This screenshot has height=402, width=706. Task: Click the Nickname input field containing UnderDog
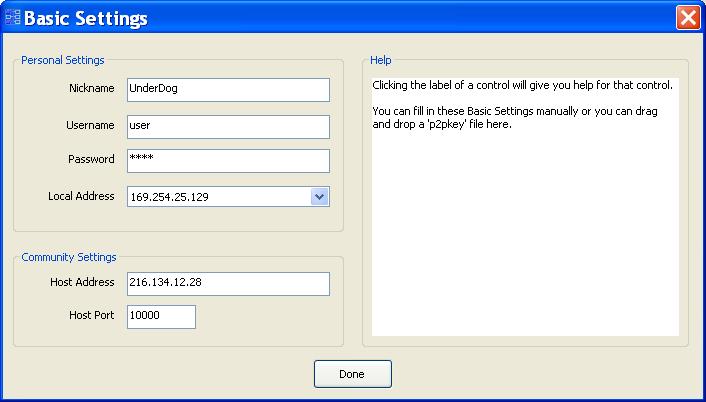[x=228, y=90]
